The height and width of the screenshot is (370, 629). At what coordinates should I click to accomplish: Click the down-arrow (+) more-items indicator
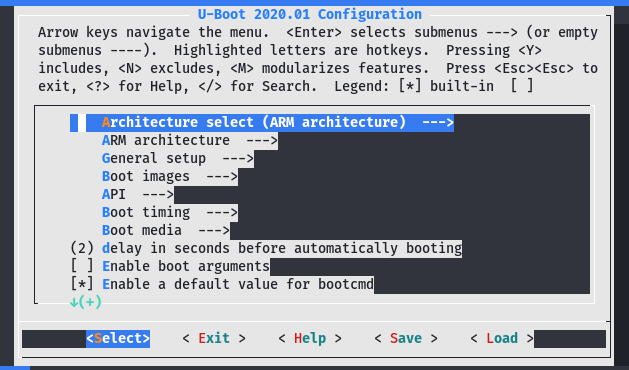coord(86,302)
